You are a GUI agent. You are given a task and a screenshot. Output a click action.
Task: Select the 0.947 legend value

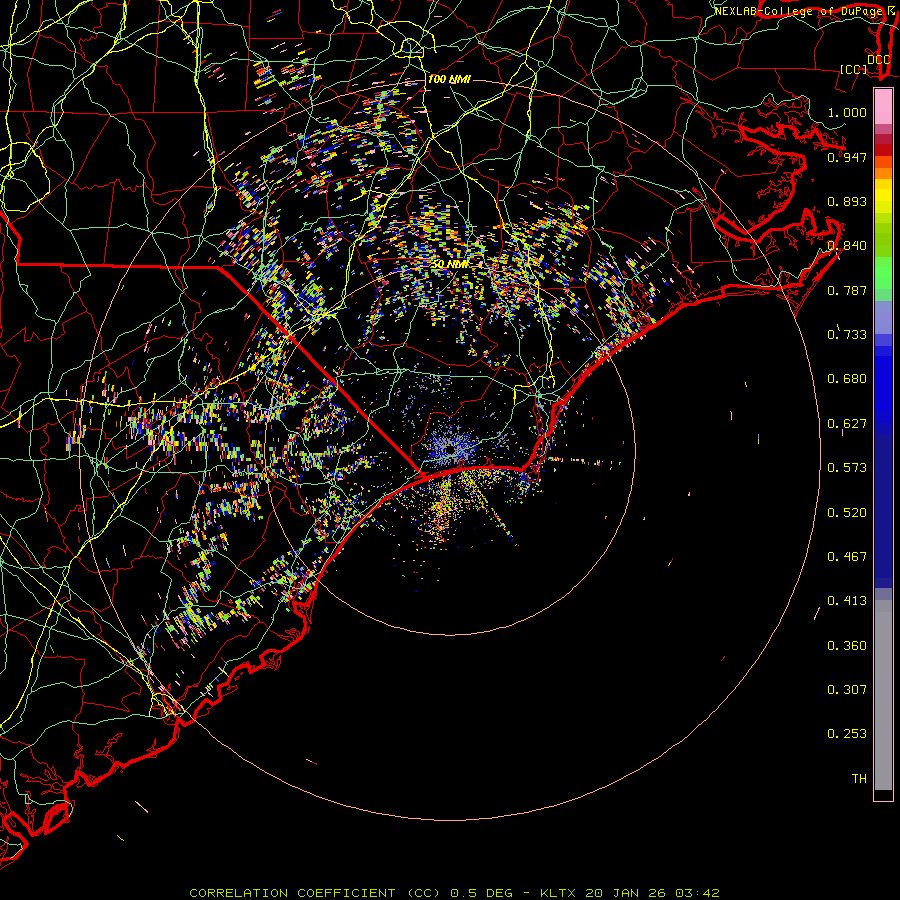point(847,157)
